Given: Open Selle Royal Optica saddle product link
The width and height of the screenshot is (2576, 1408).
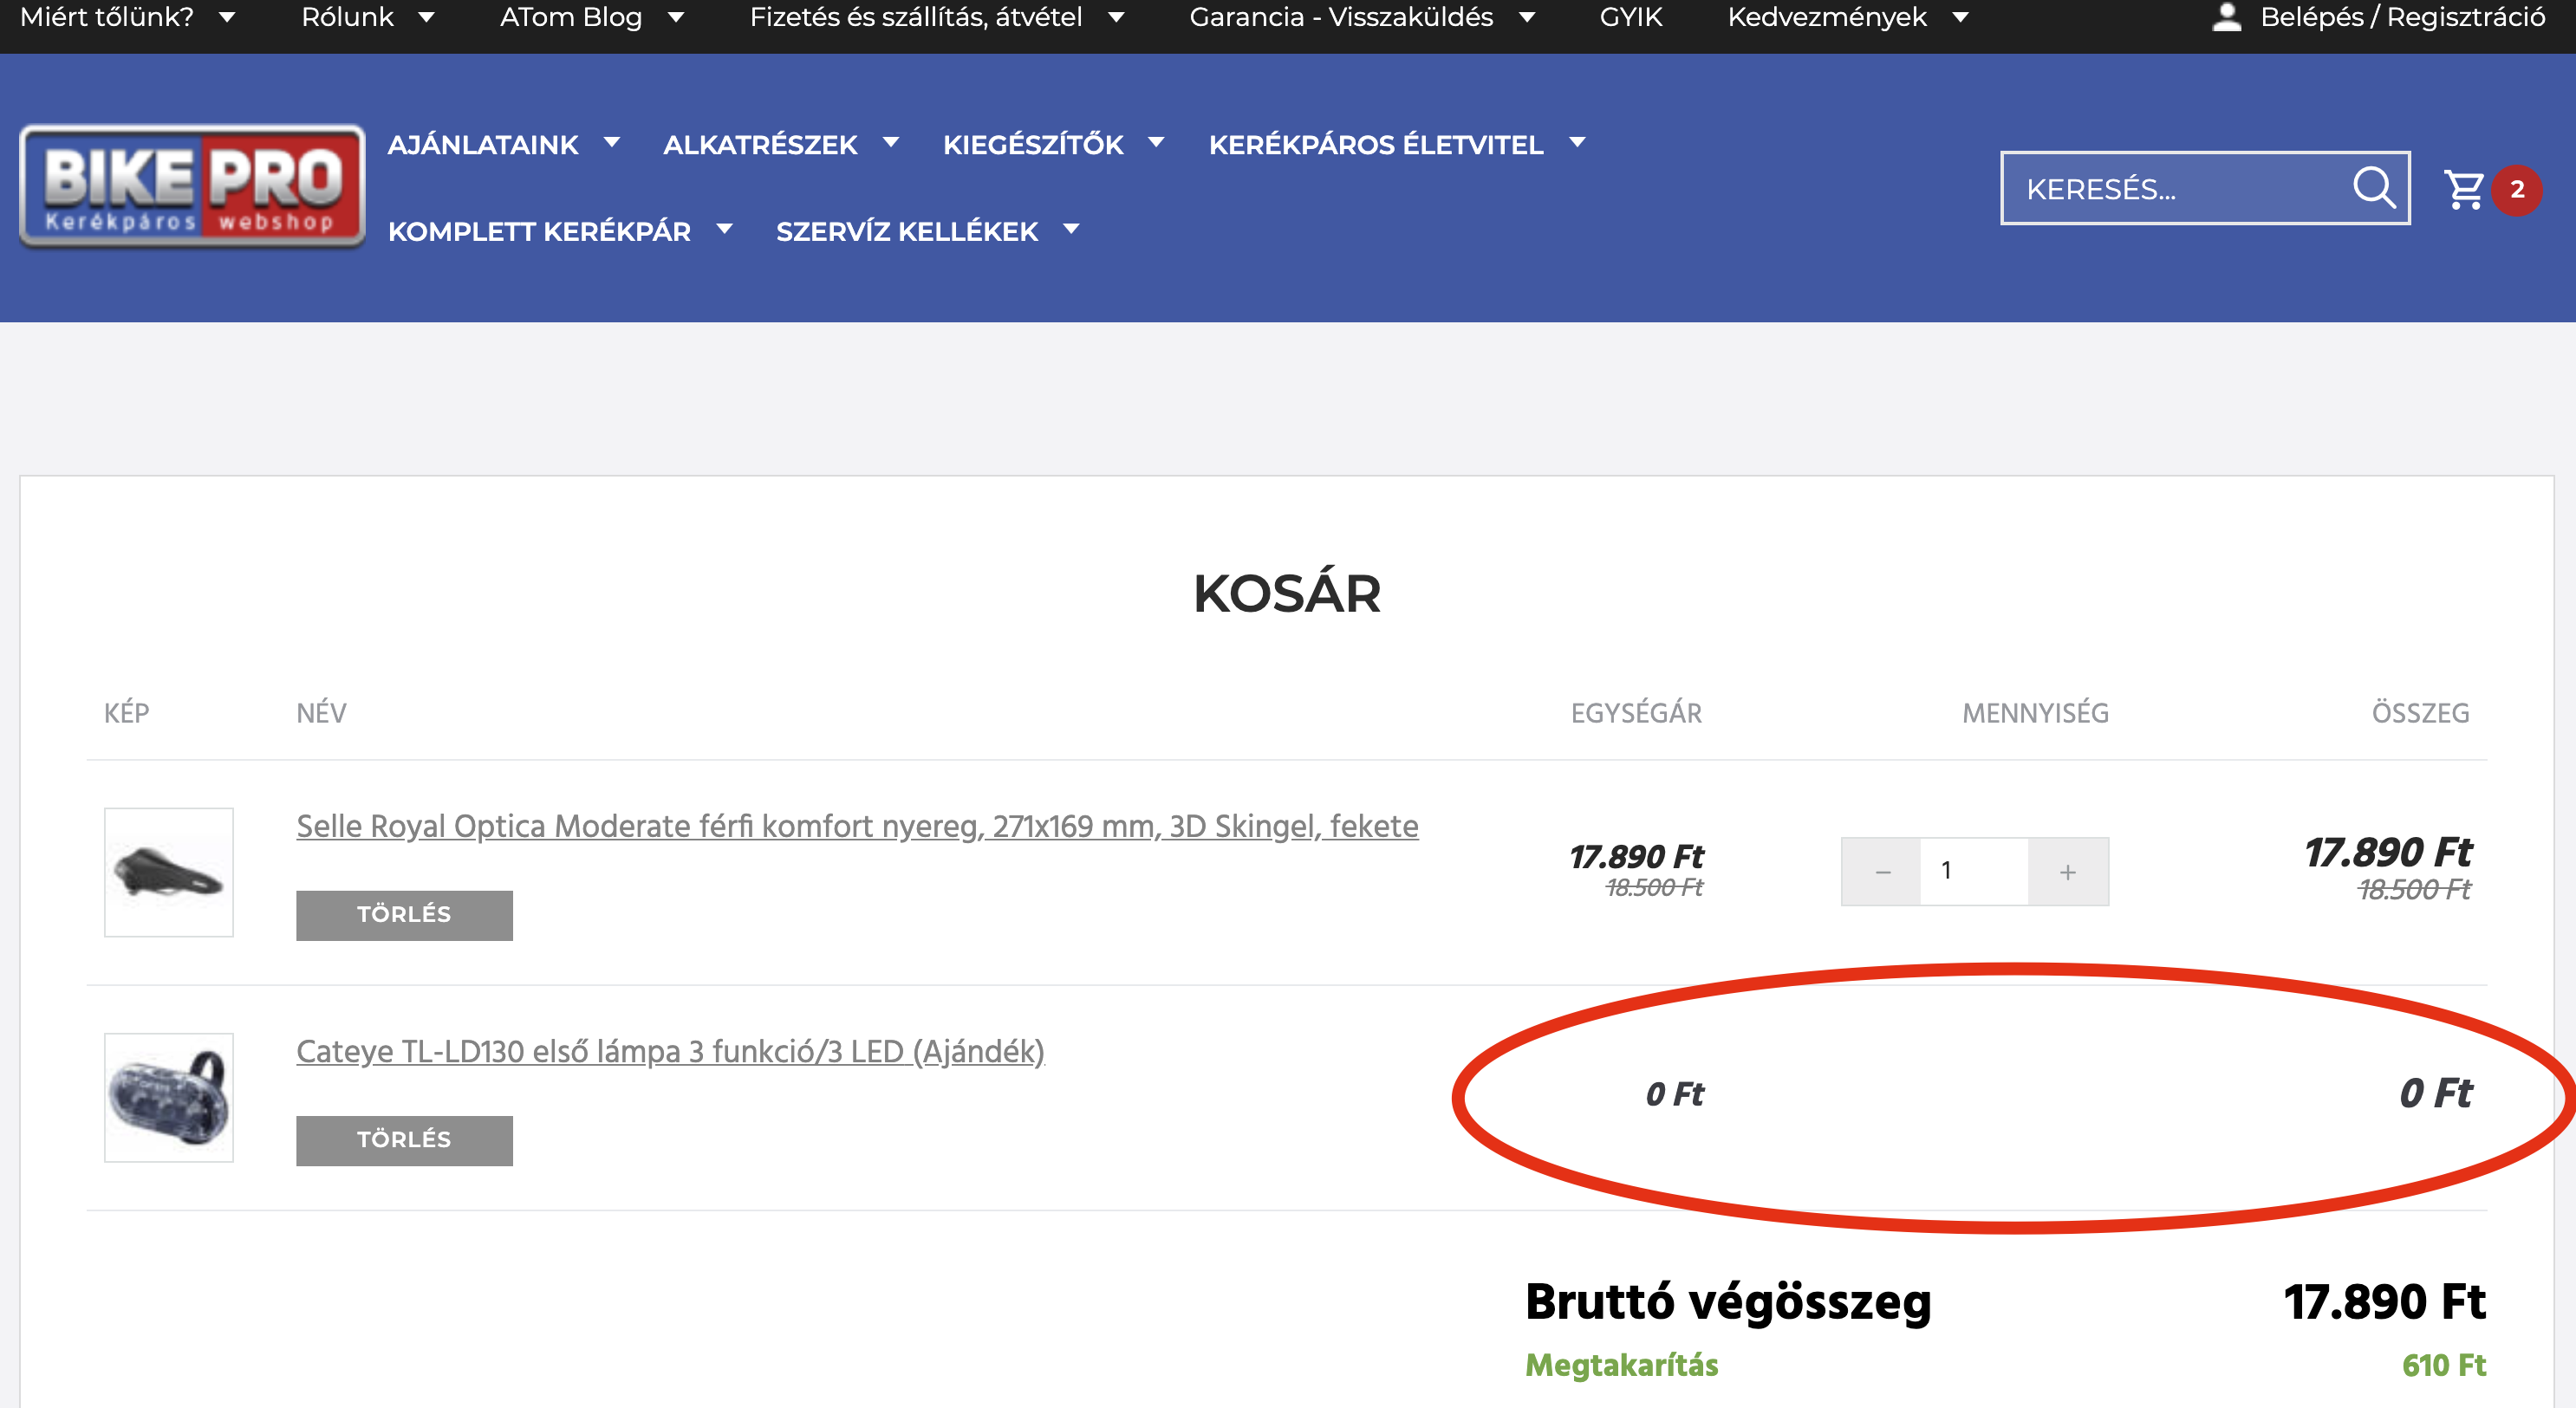Looking at the screenshot, I should tap(857, 826).
